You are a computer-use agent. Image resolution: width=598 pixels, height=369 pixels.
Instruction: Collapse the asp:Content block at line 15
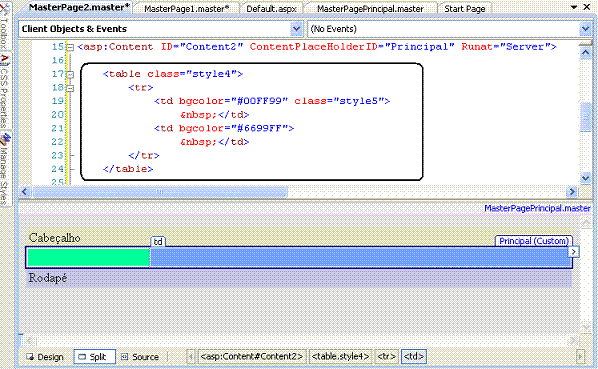click(70, 48)
